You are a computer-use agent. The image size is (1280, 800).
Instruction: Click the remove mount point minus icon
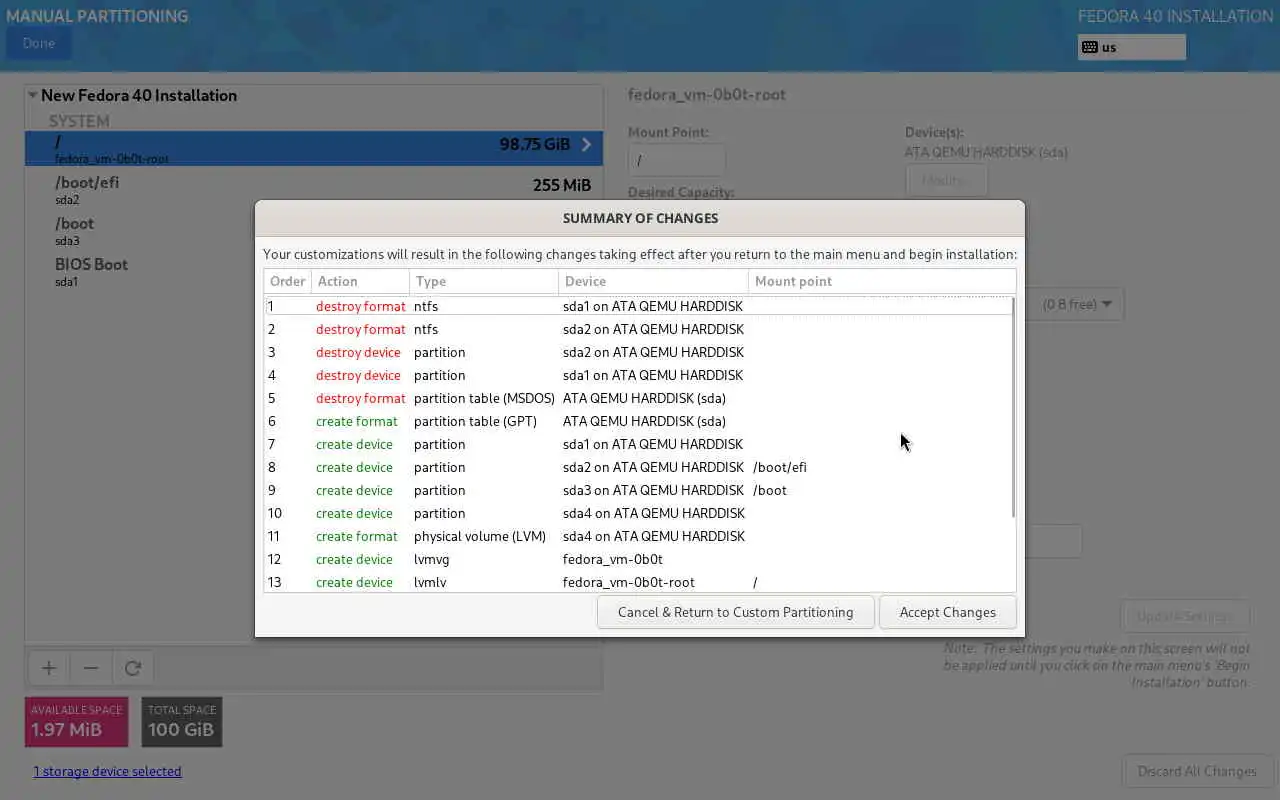(x=91, y=668)
